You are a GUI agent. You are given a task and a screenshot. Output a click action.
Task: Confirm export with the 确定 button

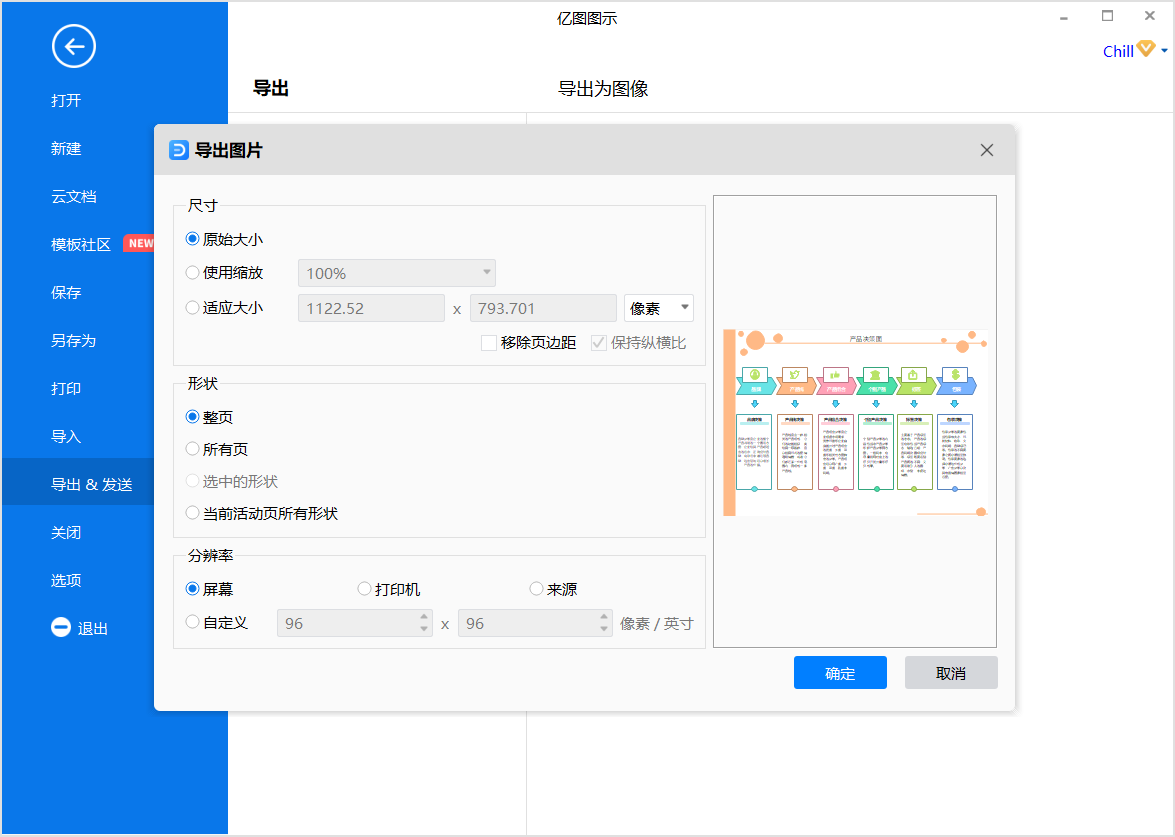tap(840, 673)
